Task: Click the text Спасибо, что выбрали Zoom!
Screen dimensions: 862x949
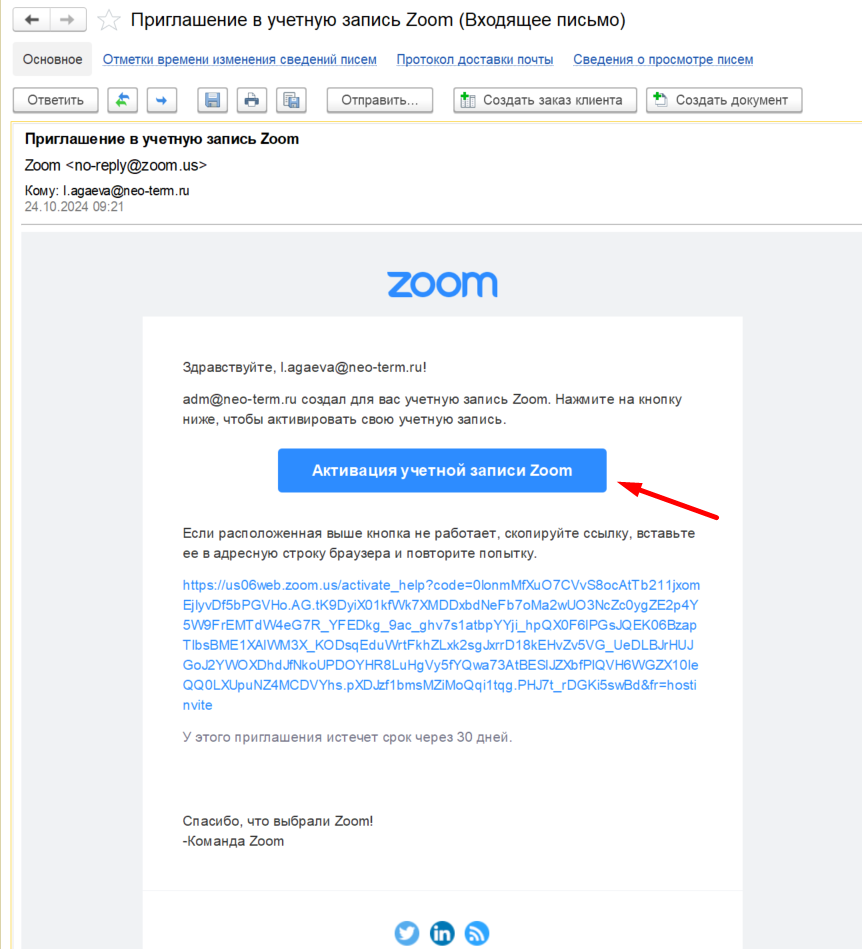Action: coord(278,821)
